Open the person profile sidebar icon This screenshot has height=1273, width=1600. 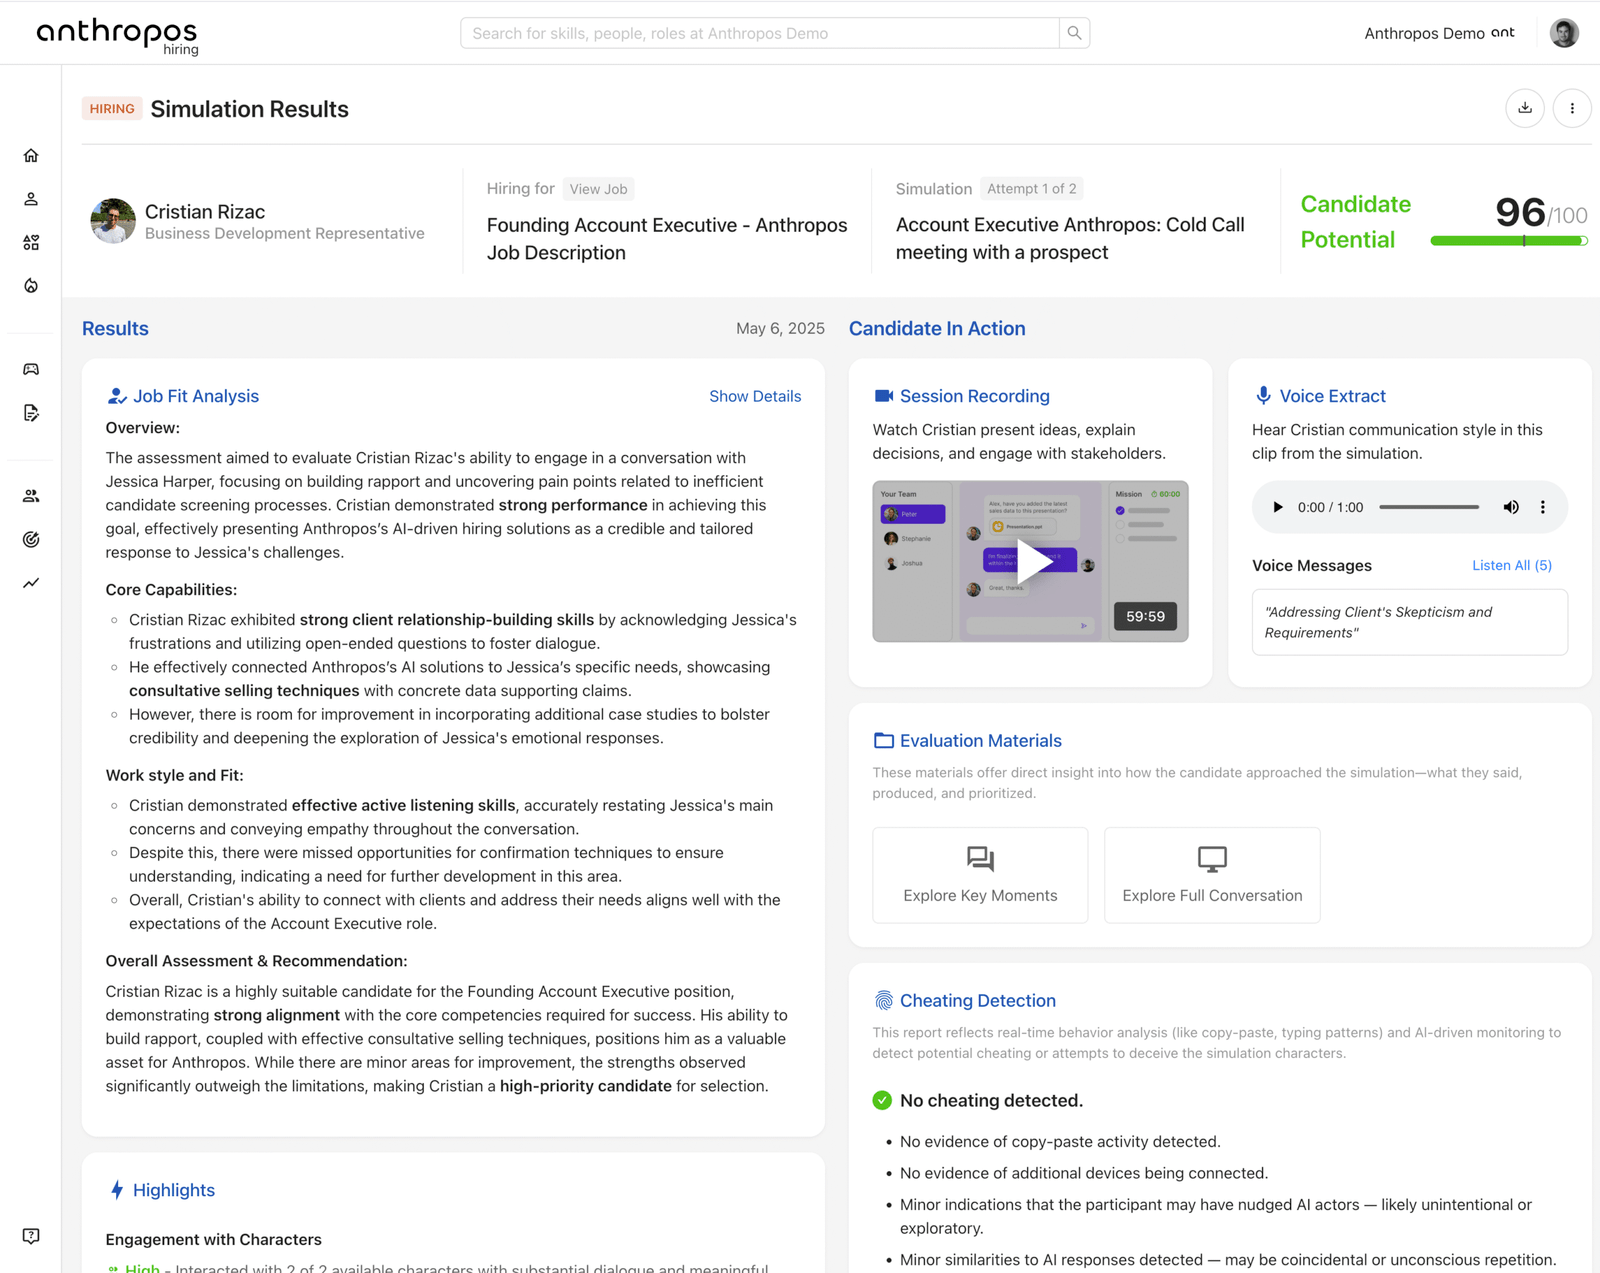31,199
